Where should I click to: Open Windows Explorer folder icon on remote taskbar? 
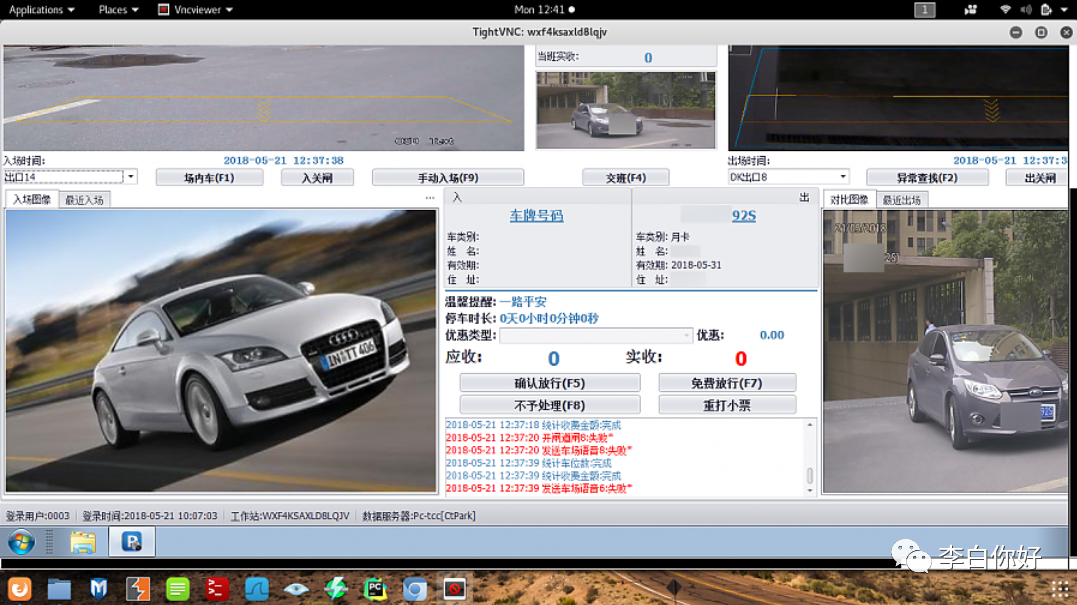click(x=83, y=543)
